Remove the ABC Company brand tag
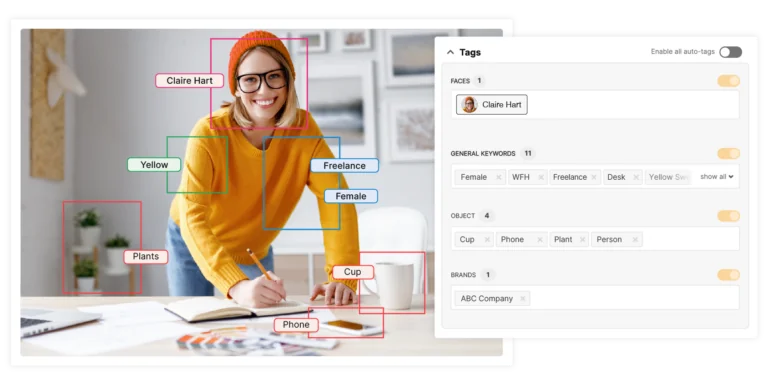This screenshot has height=374, width=768. coord(523,298)
